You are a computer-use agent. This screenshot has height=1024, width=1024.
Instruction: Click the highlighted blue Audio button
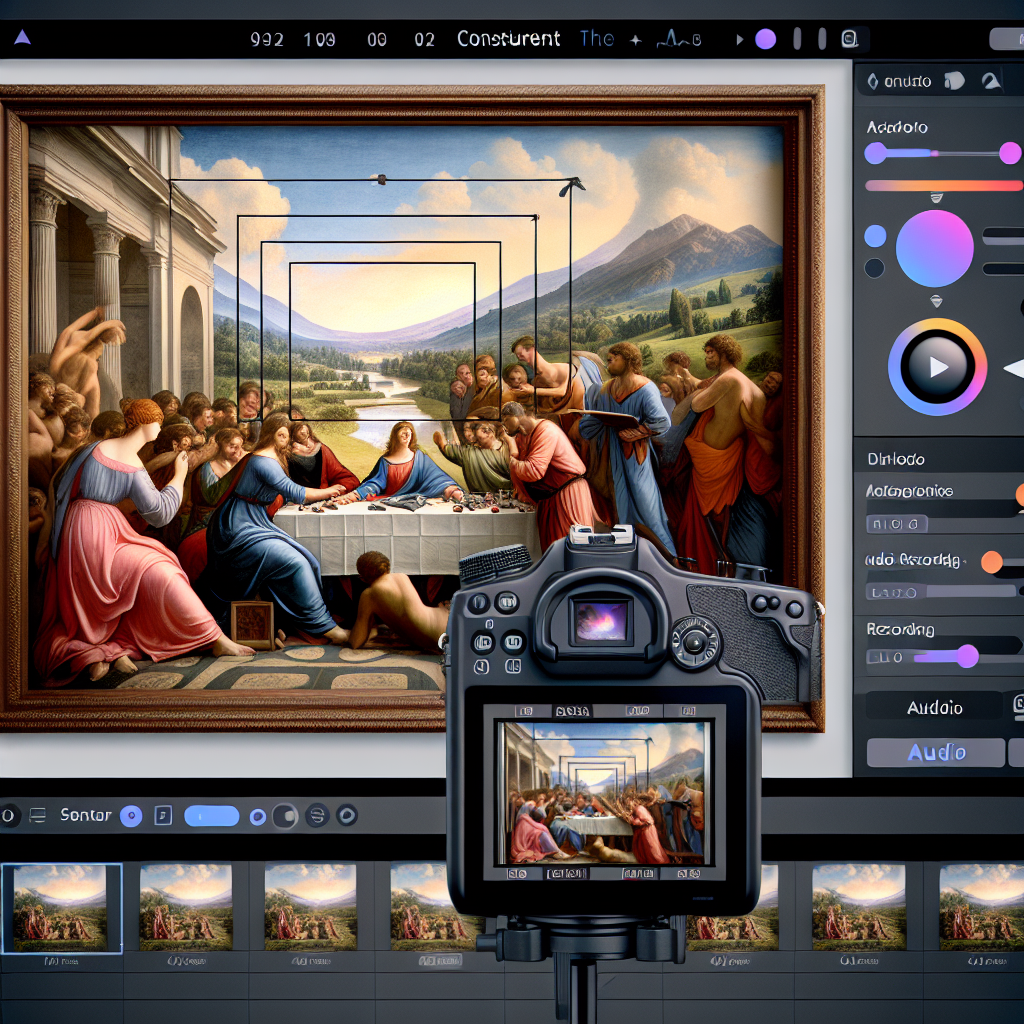(x=935, y=753)
